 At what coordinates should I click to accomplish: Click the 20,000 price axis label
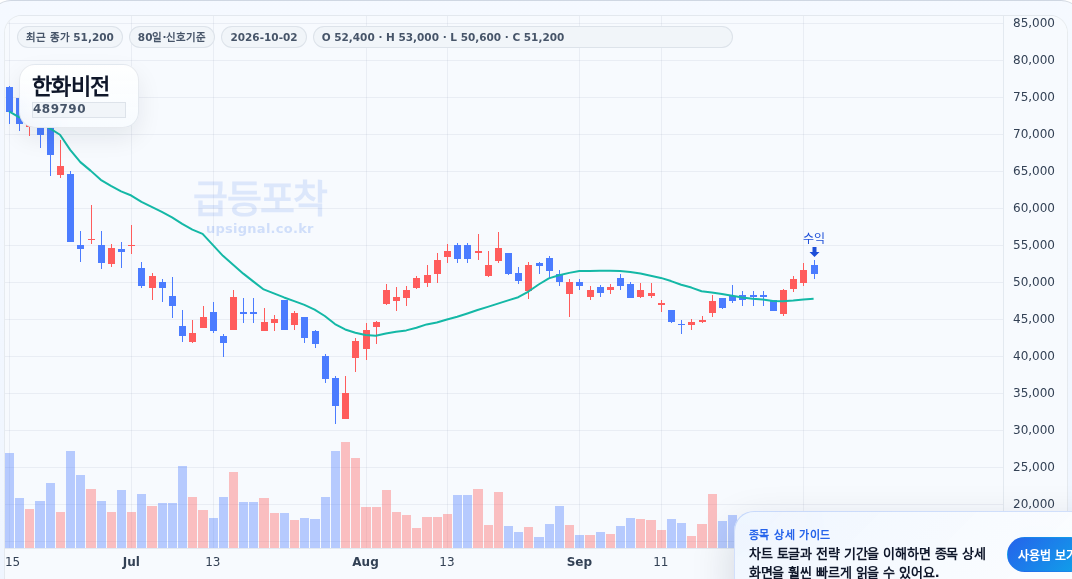[x=1034, y=503]
